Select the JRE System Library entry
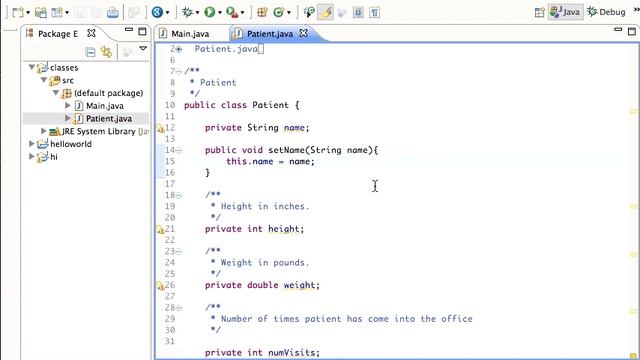This screenshot has width=640, height=360. pos(98,131)
